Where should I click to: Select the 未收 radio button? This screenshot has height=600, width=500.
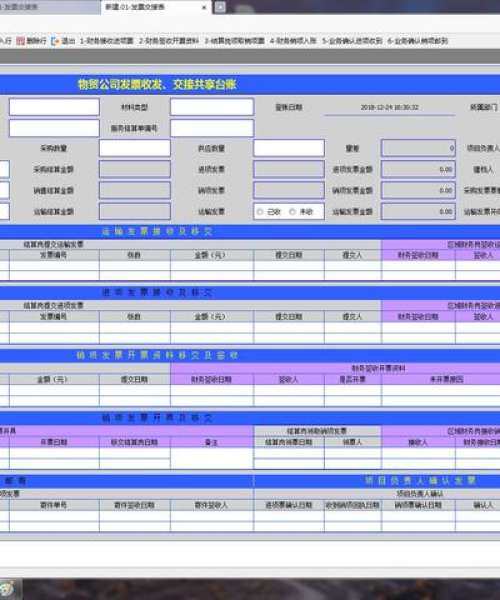[292, 212]
